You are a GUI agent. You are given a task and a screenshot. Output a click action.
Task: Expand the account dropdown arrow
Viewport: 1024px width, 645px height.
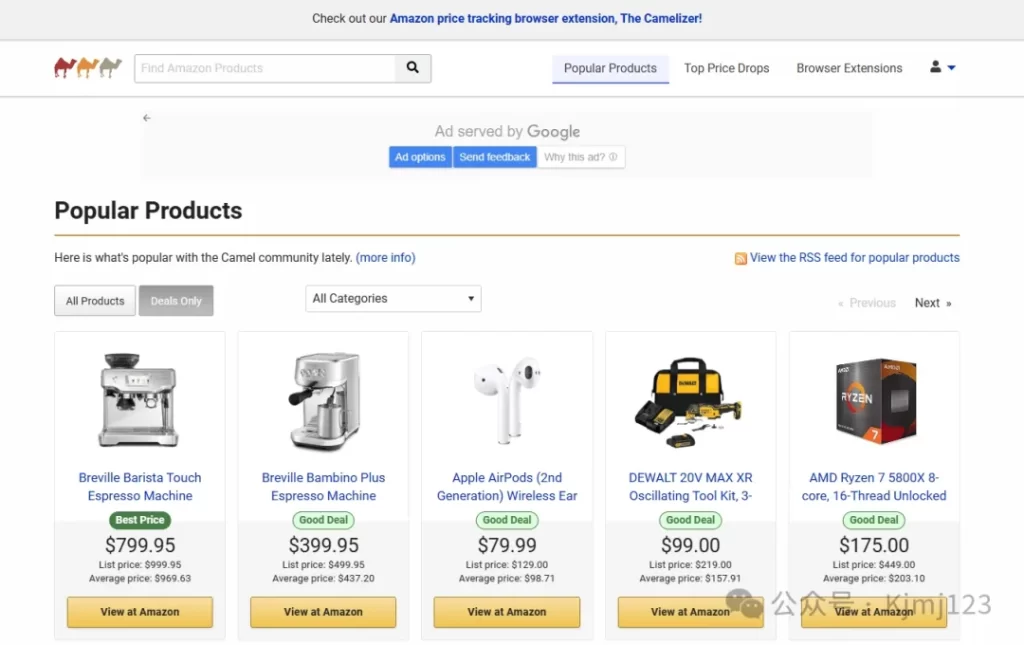[x=951, y=68]
